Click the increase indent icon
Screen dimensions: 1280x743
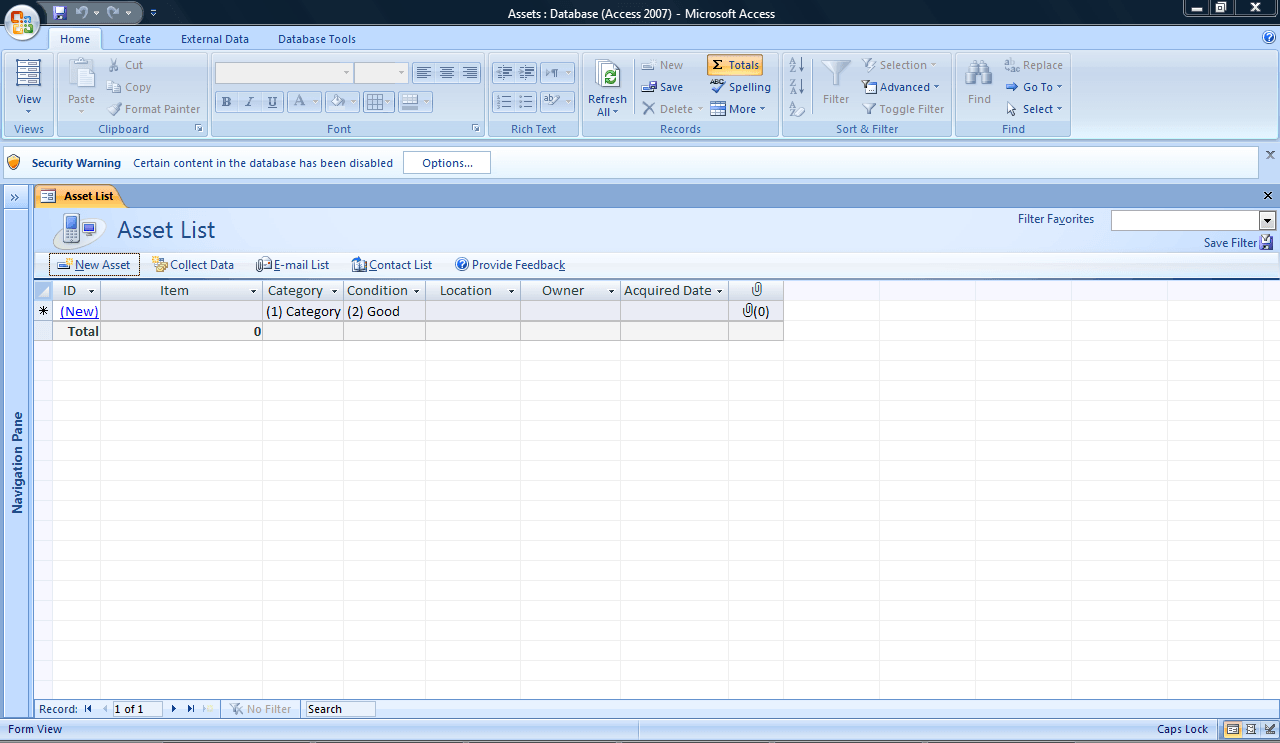coord(526,73)
